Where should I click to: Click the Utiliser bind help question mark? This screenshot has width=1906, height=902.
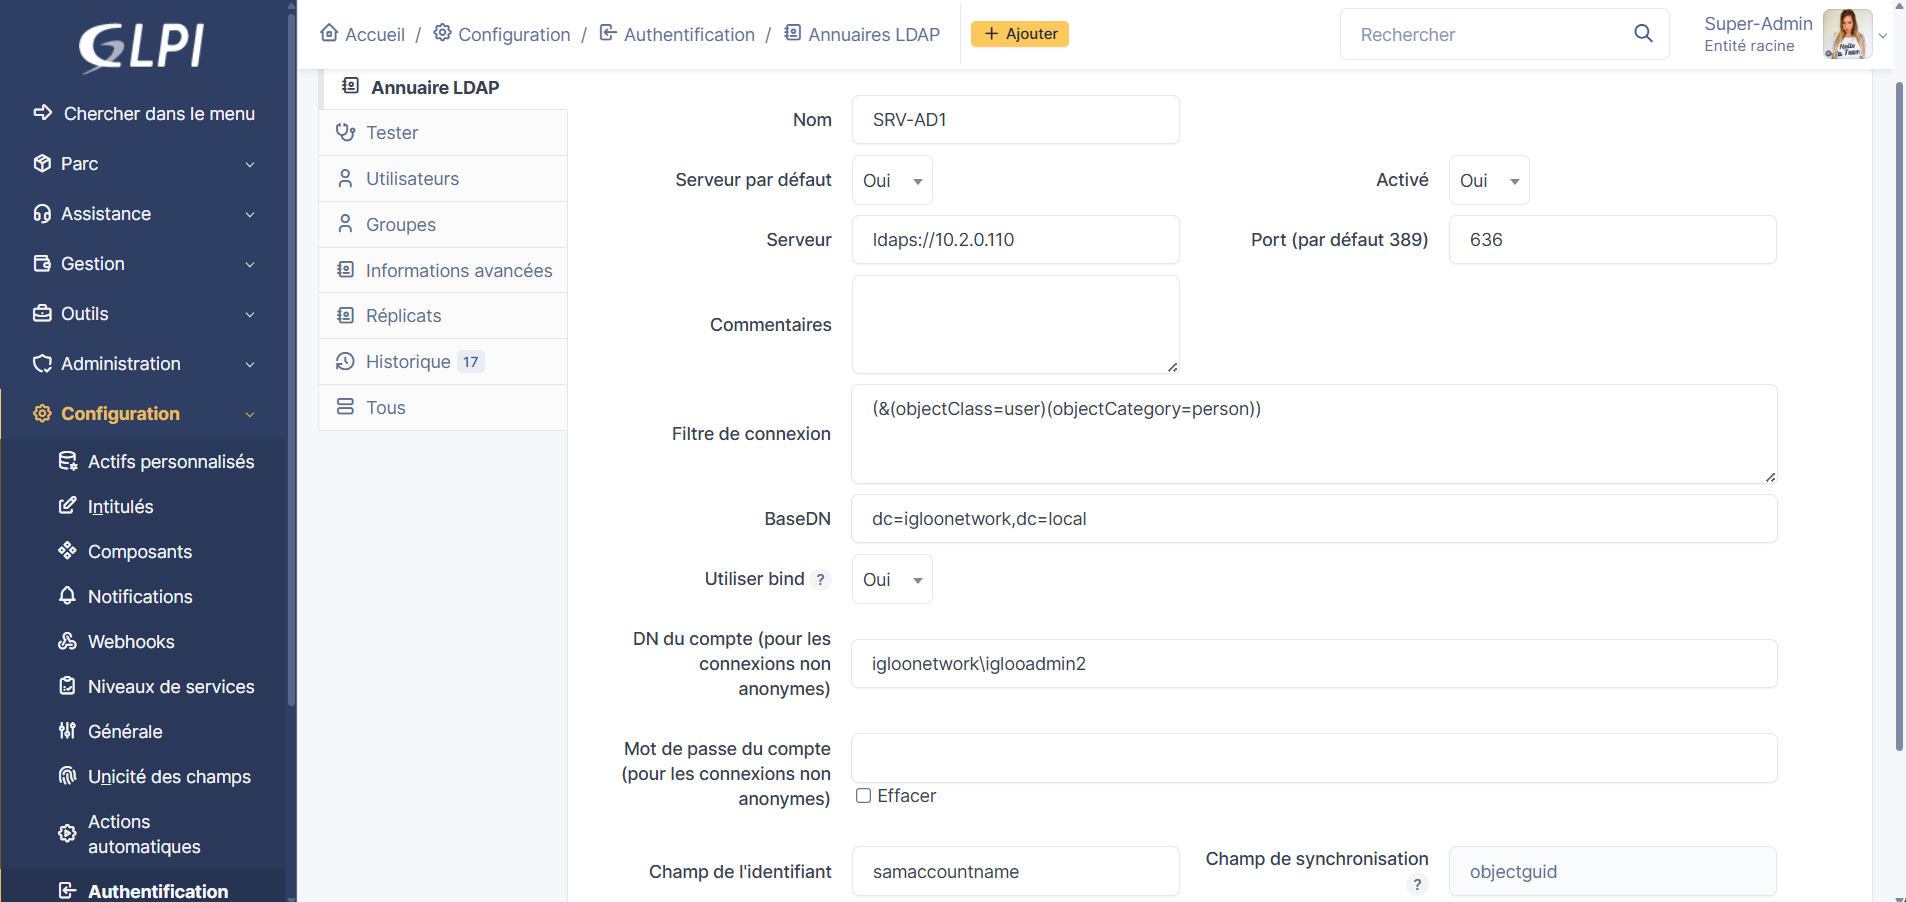coord(820,579)
